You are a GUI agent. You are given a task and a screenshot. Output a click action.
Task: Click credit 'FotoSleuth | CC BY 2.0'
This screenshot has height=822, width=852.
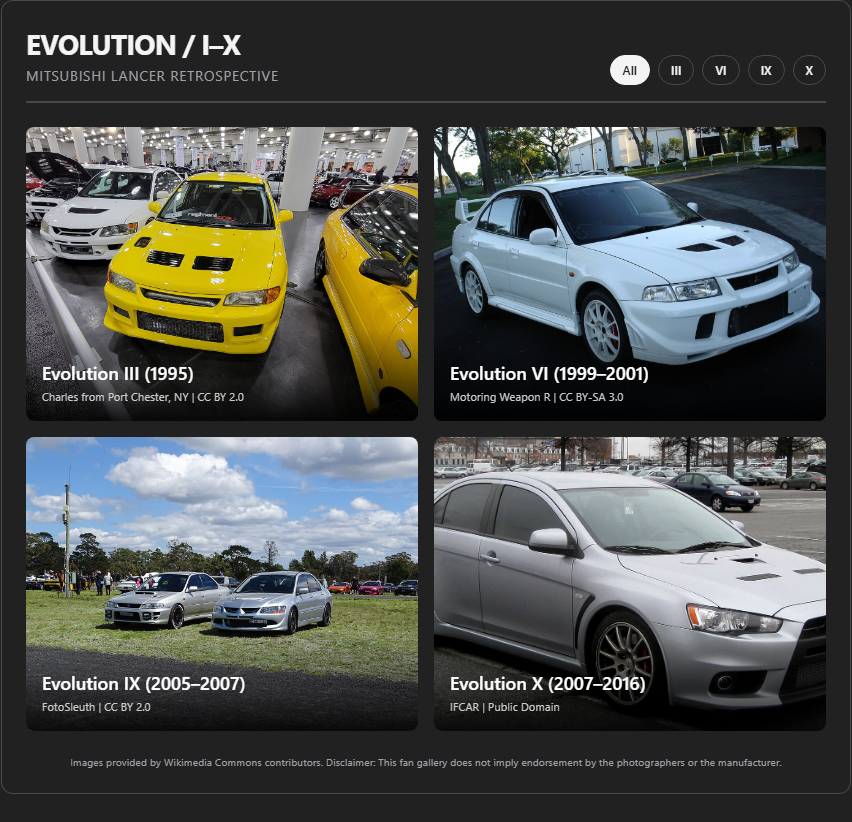click(96, 707)
